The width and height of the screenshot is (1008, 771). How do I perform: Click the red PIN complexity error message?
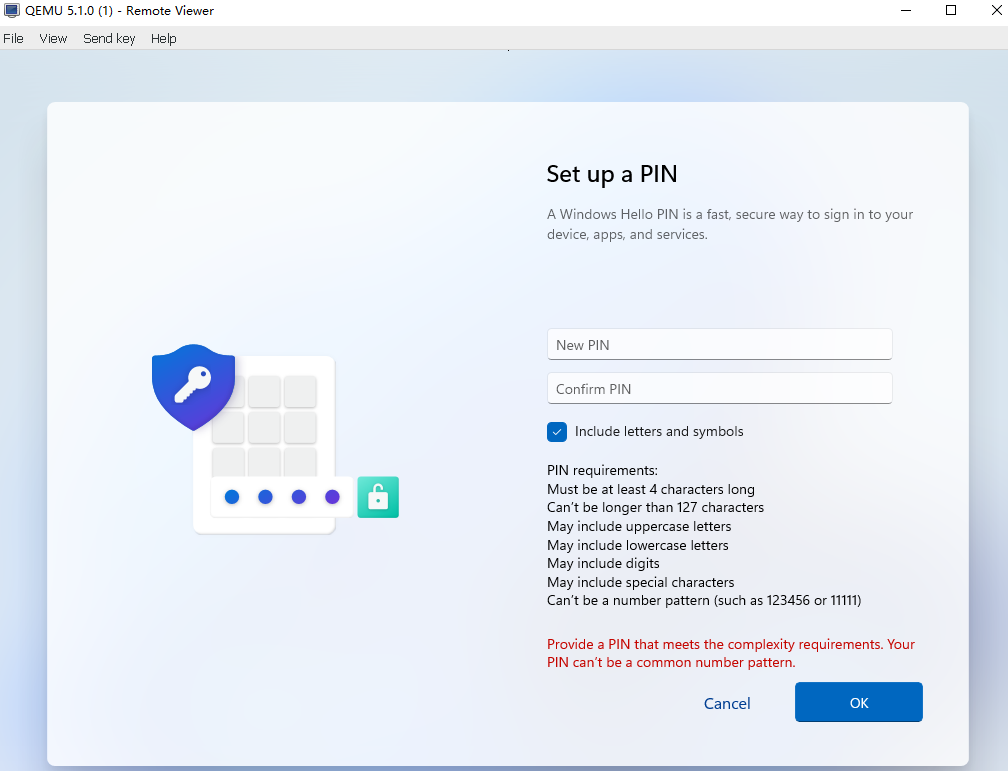[x=730, y=653]
